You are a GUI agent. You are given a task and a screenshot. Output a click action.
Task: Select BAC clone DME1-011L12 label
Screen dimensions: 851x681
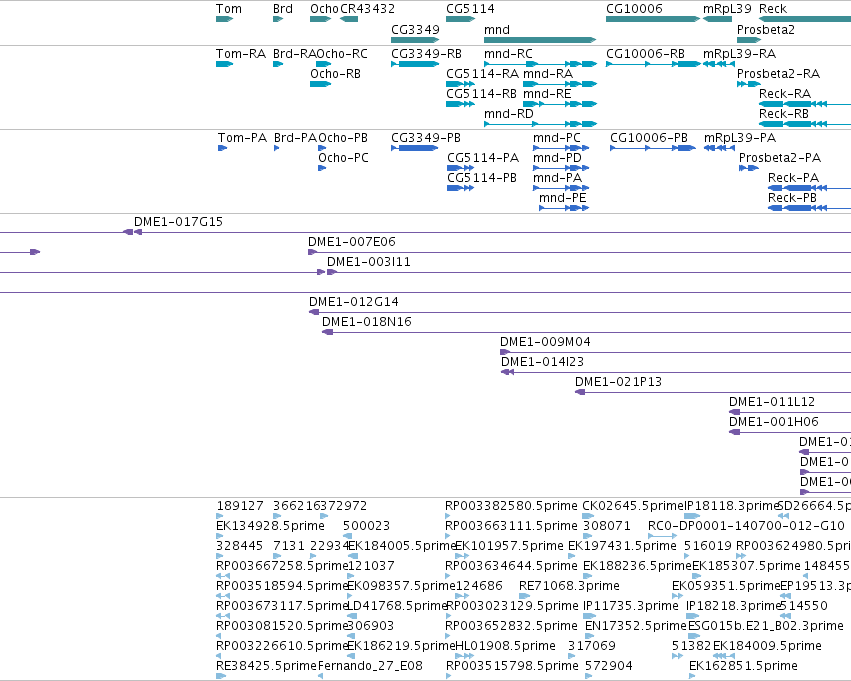tap(772, 403)
